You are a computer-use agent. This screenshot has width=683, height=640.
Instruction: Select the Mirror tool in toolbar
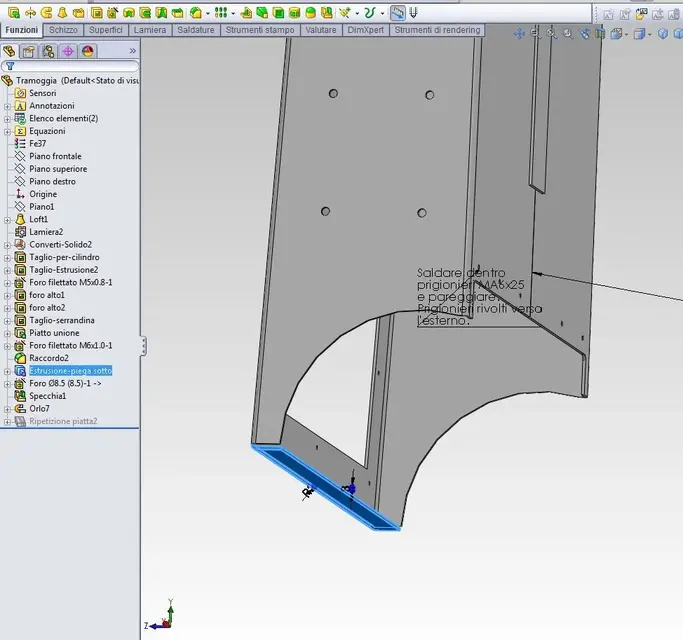pos(327,13)
